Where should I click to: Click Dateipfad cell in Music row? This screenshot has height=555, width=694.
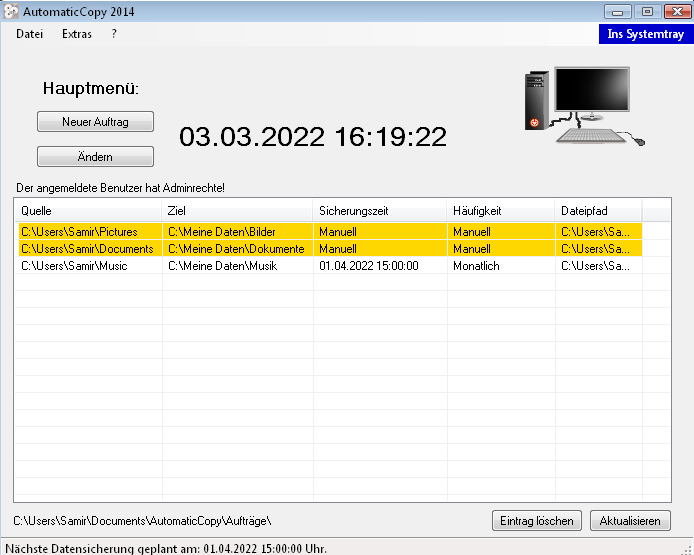click(598, 266)
